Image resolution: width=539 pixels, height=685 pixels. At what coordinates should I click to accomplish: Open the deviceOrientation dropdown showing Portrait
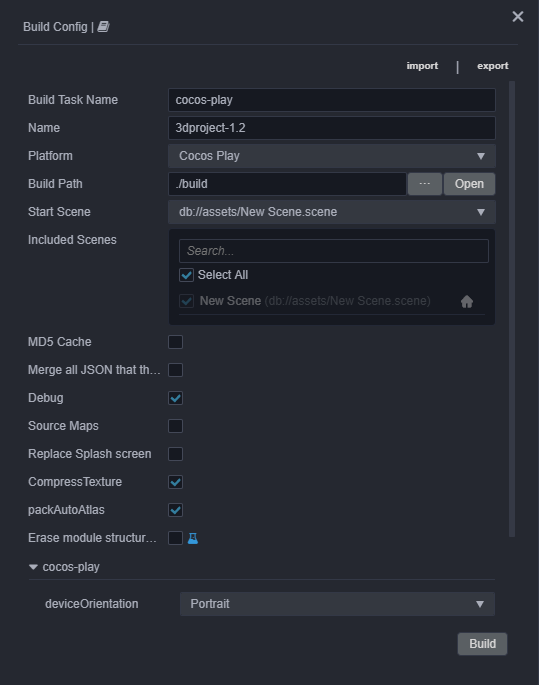pos(337,604)
